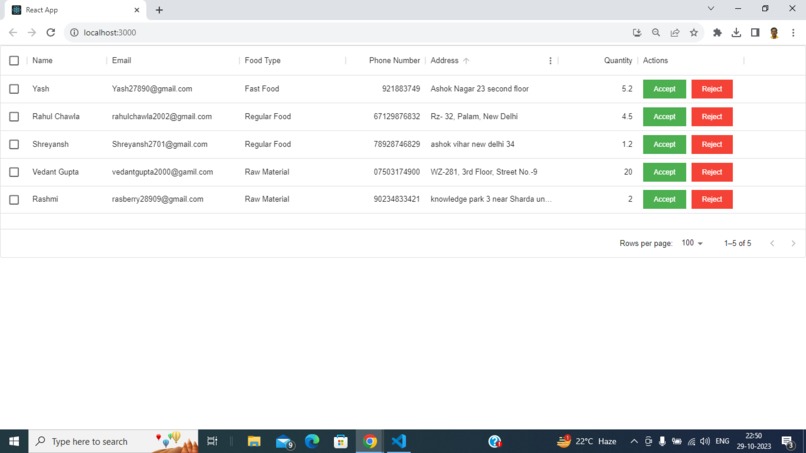Accept the Rahul Chawla request
Image resolution: width=806 pixels, height=453 pixels.
pyautogui.click(x=664, y=117)
